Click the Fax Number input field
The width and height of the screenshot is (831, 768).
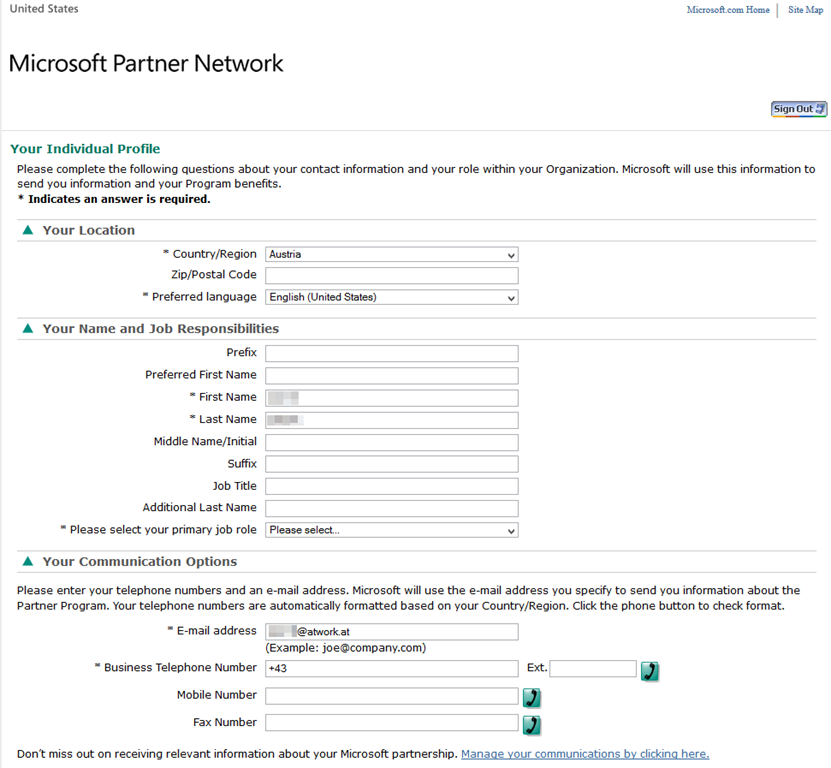click(x=392, y=723)
